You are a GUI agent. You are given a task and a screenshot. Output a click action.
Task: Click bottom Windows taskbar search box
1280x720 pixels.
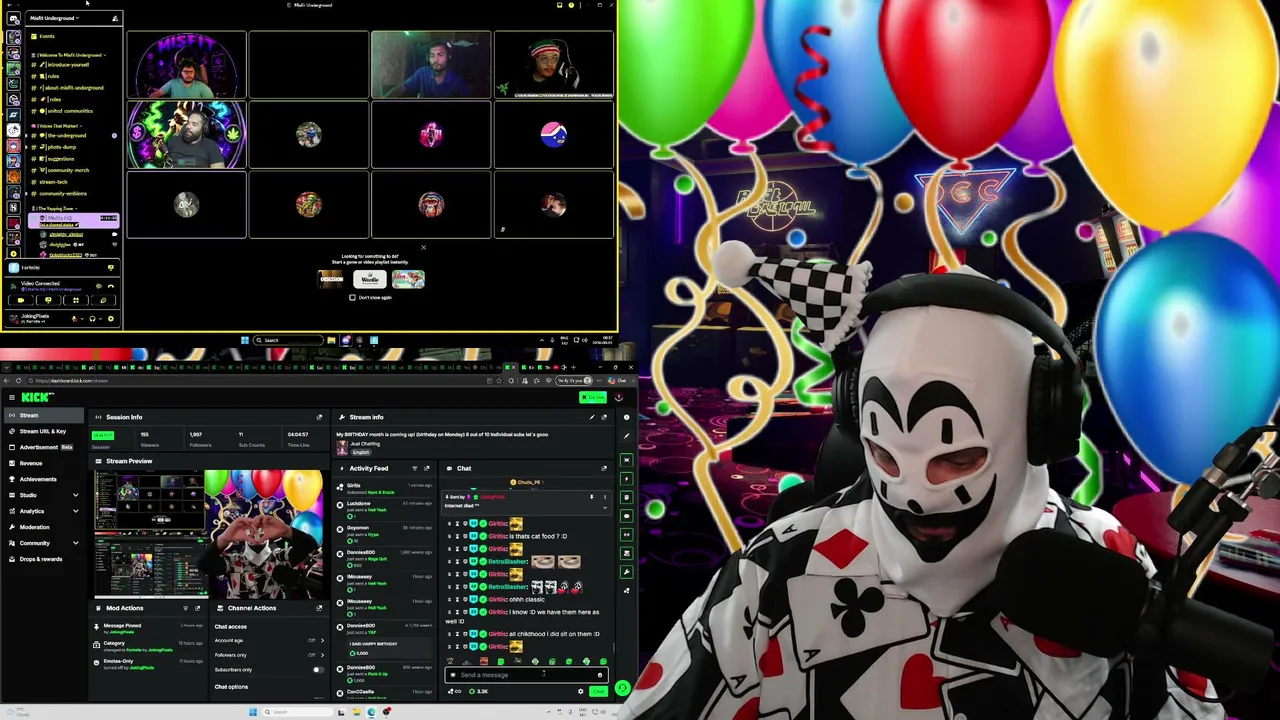point(297,712)
